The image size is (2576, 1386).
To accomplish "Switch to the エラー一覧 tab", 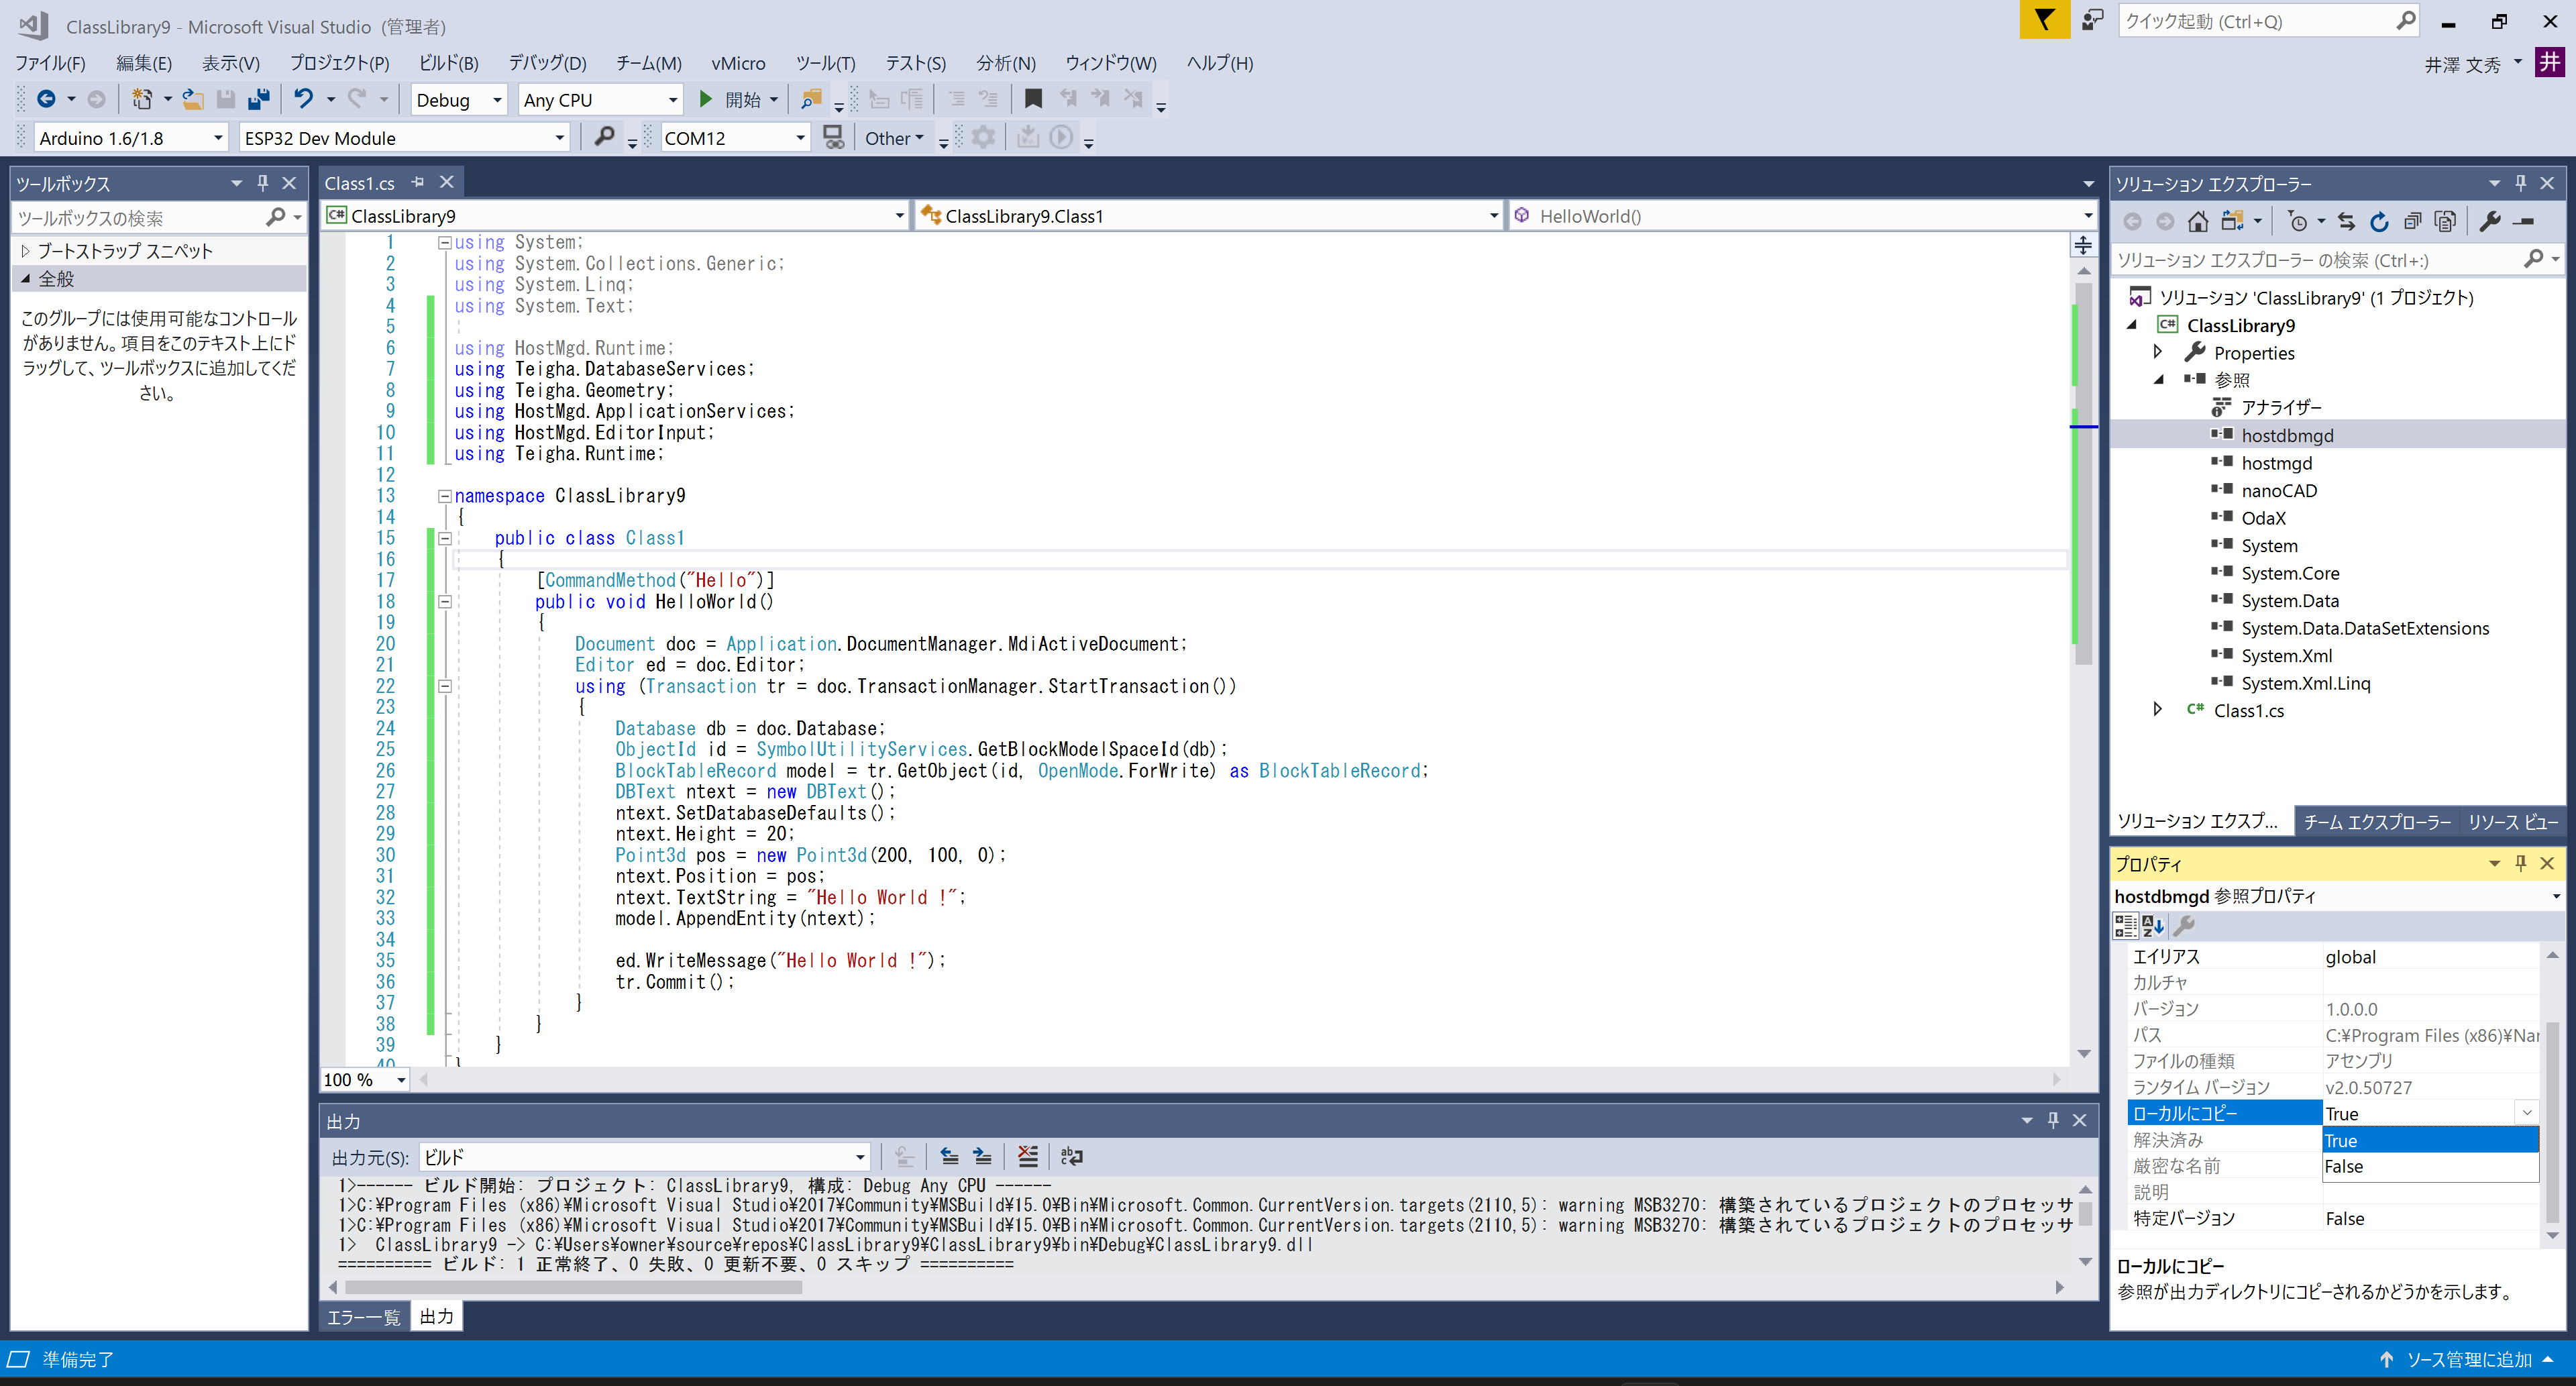I will tap(363, 1317).
